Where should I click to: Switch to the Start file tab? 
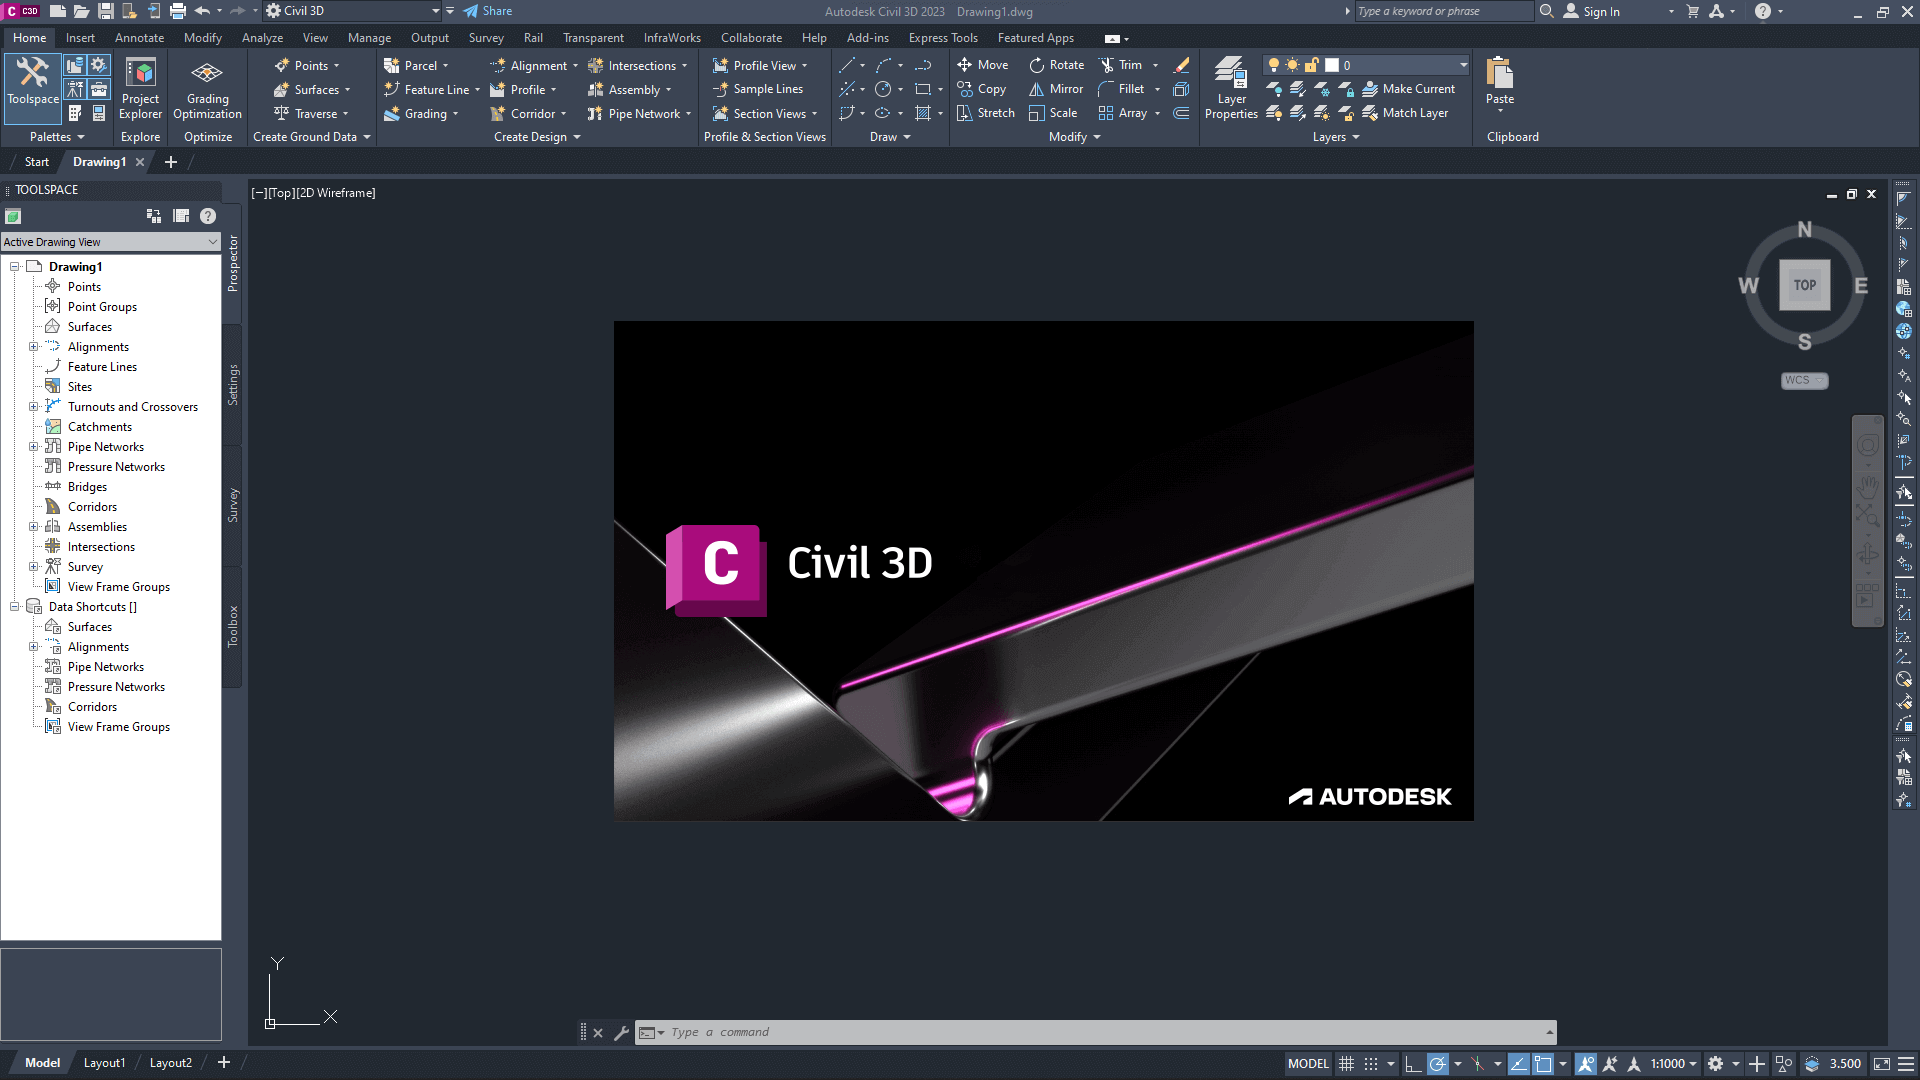36,162
